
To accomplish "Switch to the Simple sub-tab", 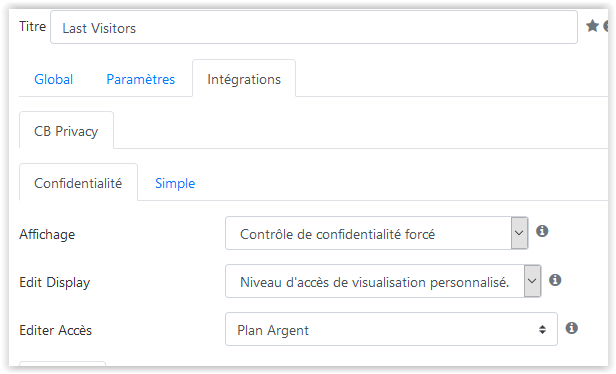I will [x=175, y=183].
